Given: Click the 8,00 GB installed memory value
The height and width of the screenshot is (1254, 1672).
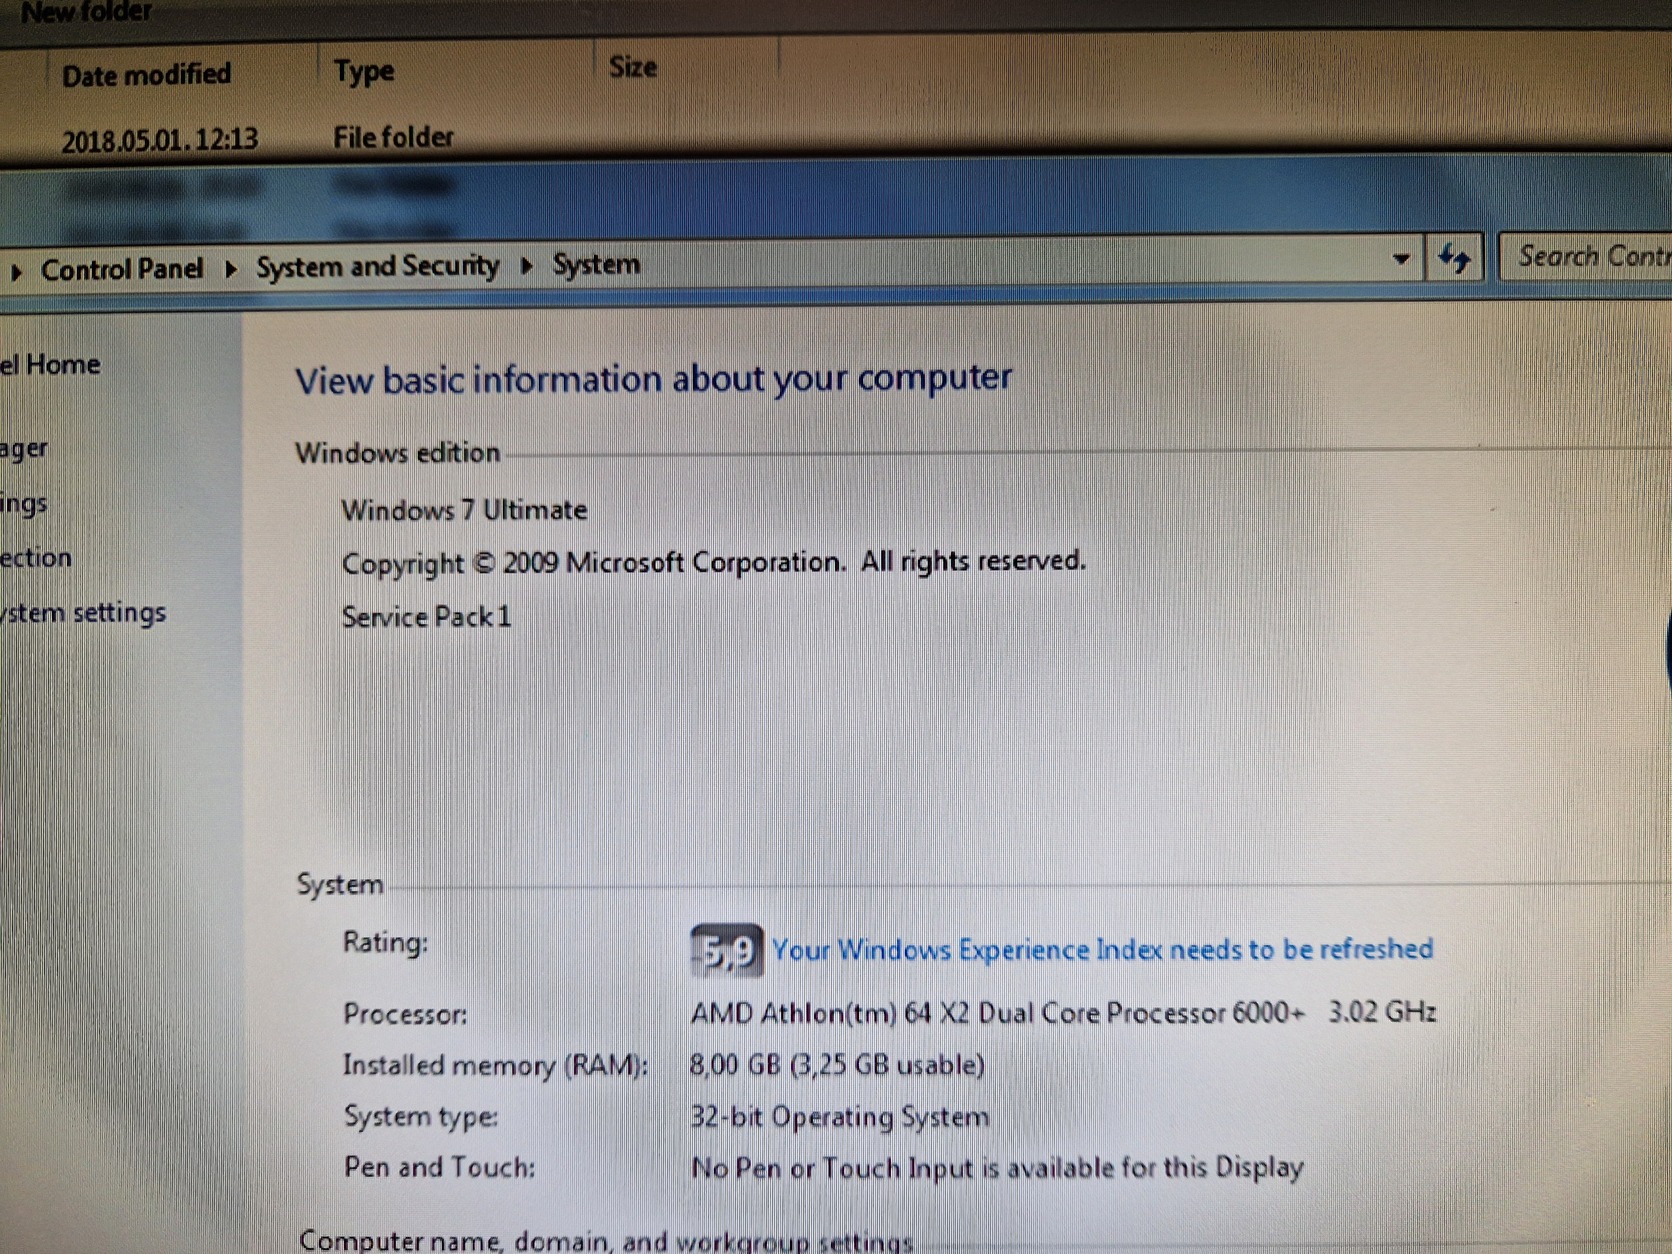Looking at the screenshot, I should pos(837,1065).
